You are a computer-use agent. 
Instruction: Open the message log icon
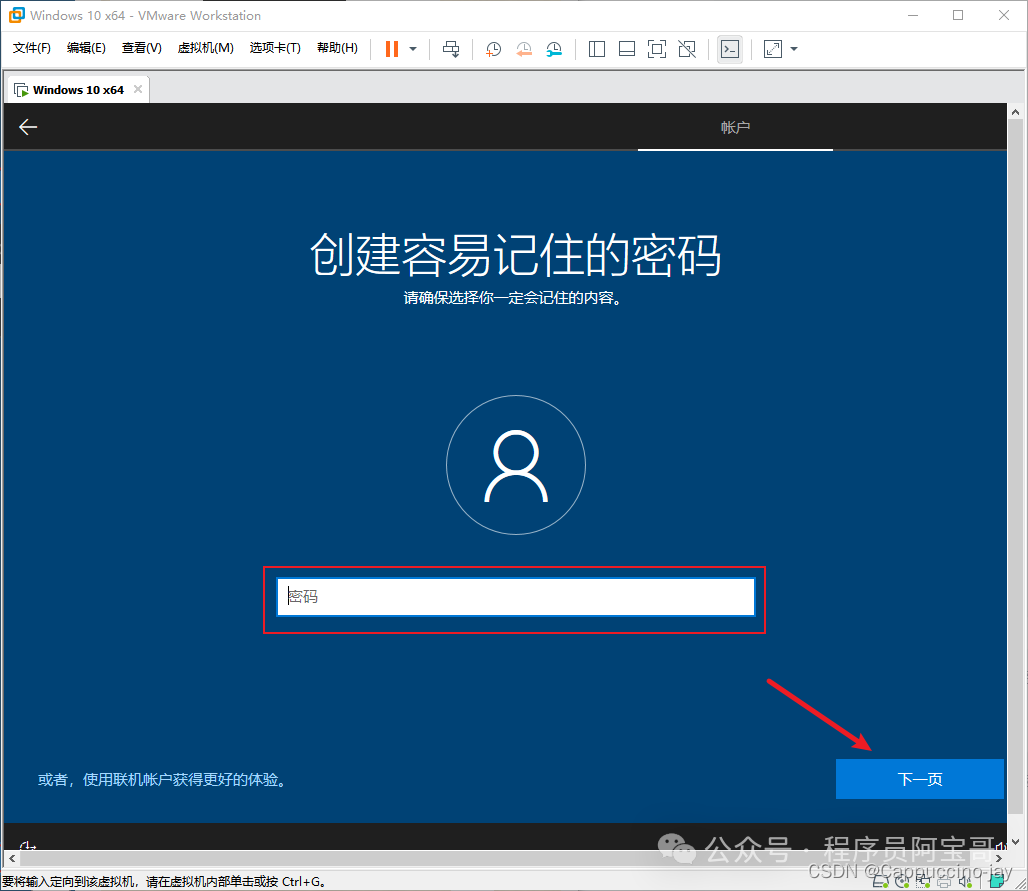coord(997,881)
